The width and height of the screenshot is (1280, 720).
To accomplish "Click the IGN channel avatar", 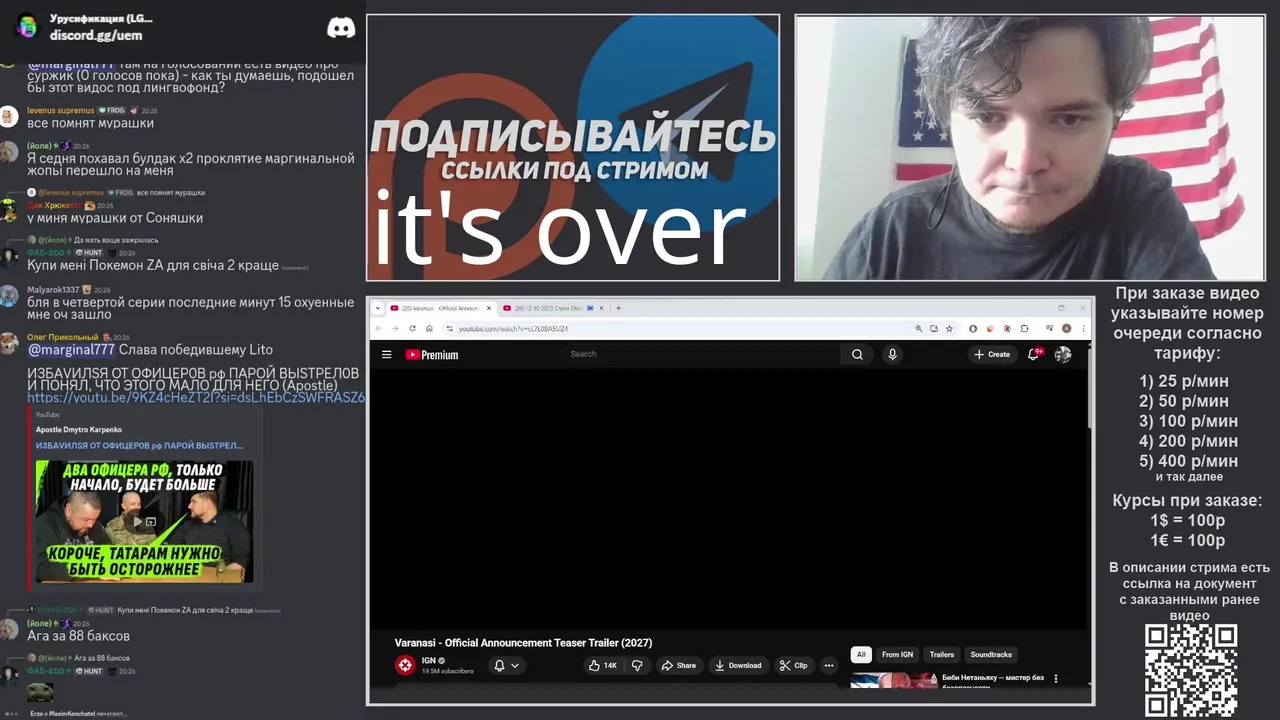I will tap(405, 665).
